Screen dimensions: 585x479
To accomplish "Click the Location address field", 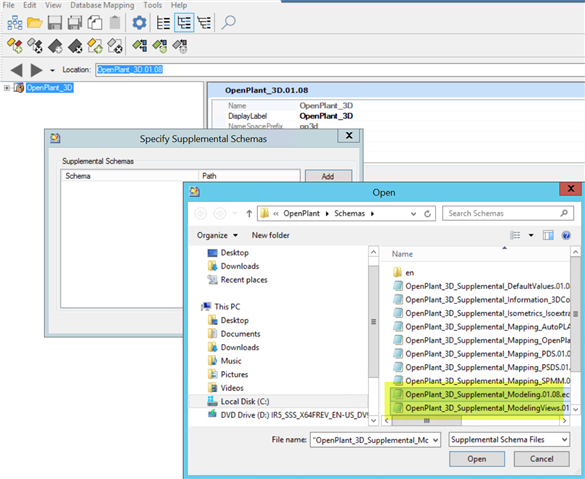I will click(x=340, y=70).
